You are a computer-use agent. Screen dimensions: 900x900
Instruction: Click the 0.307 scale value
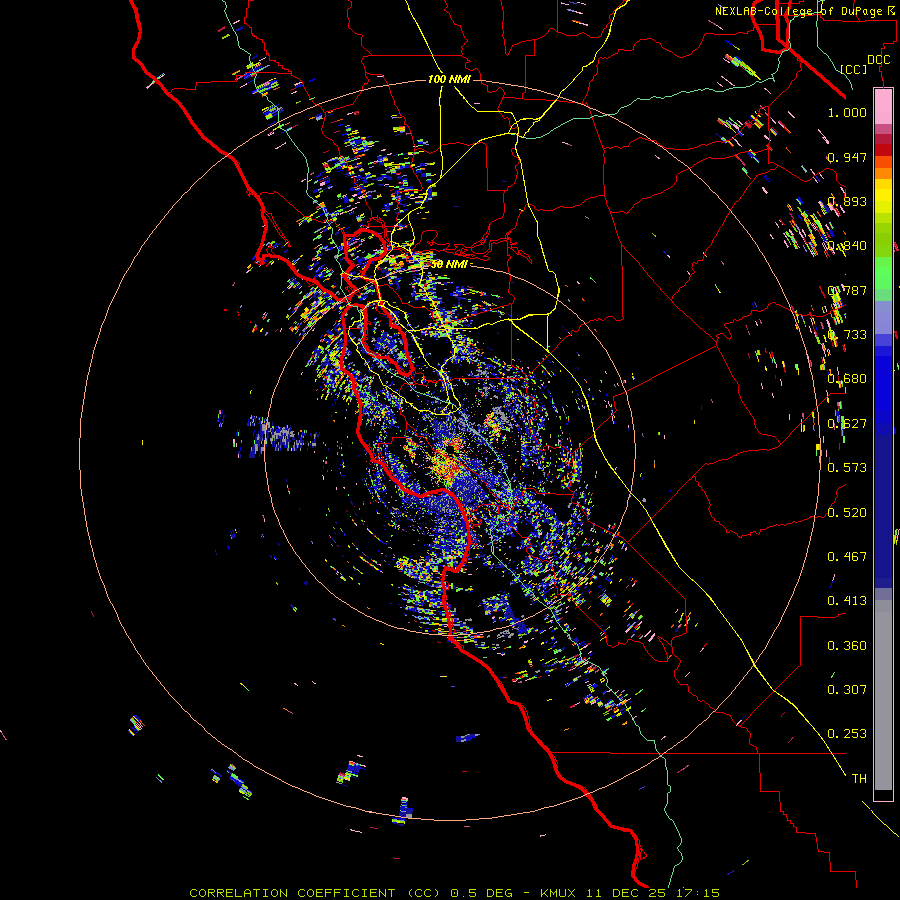[x=847, y=690]
